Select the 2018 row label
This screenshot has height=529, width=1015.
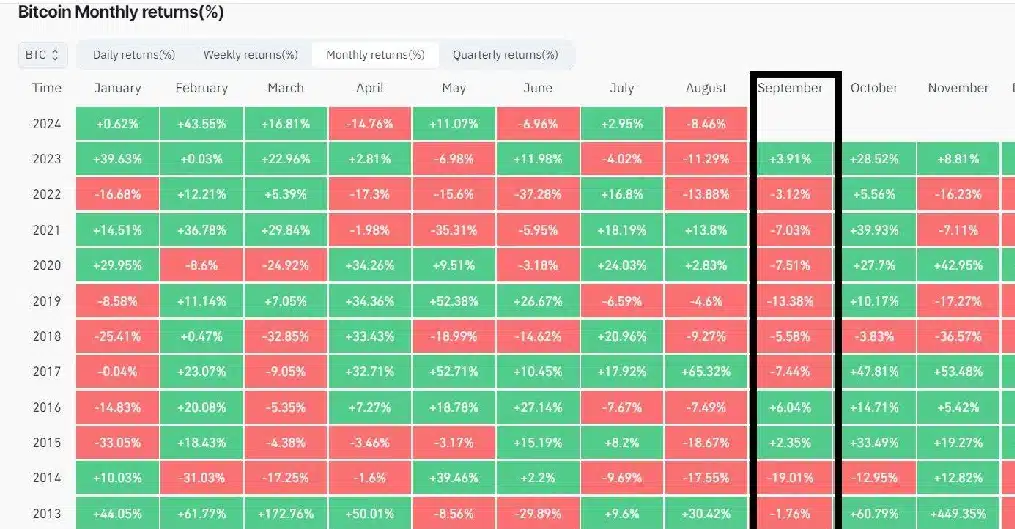47,336
